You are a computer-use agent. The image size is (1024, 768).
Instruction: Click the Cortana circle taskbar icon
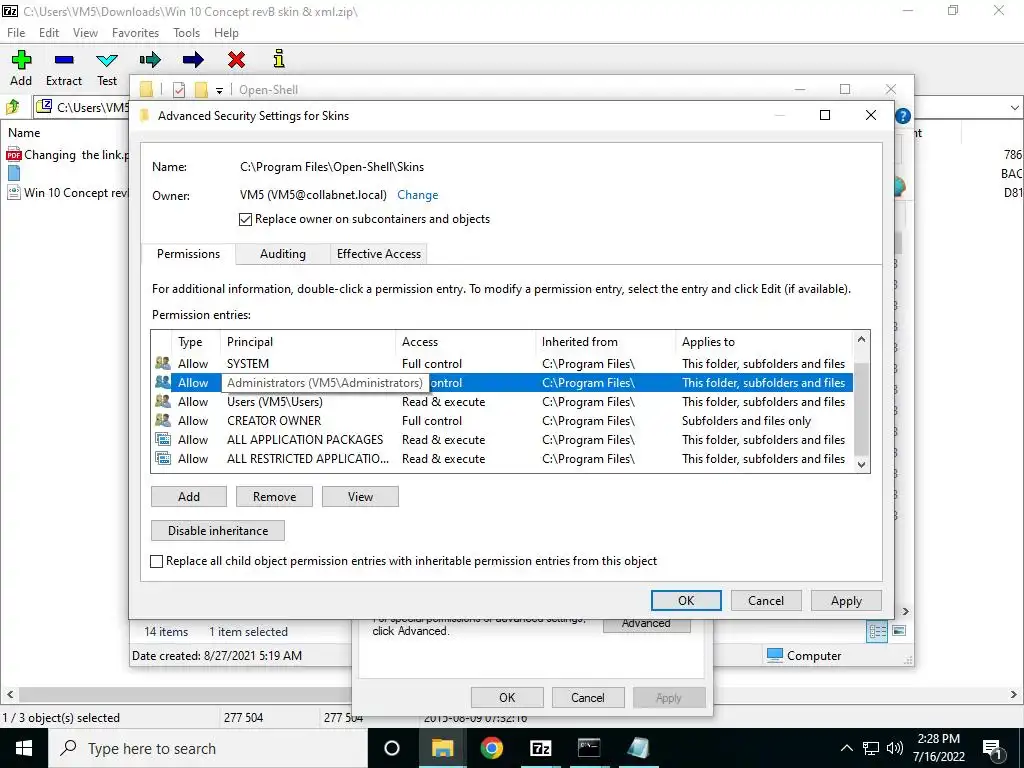click(x=392, y=748)
